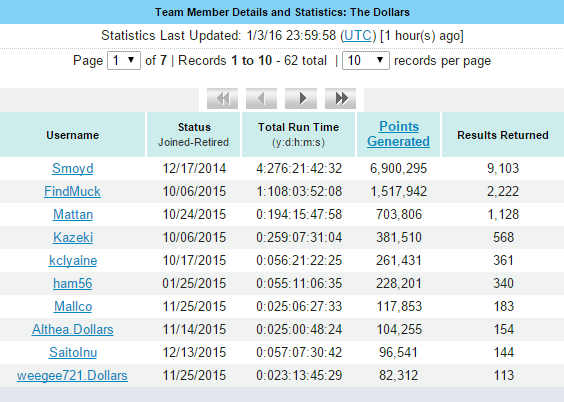Go to previous page arrow
Image resolution: width=564 pixels, height=402 pixels.
click(261, 98)
